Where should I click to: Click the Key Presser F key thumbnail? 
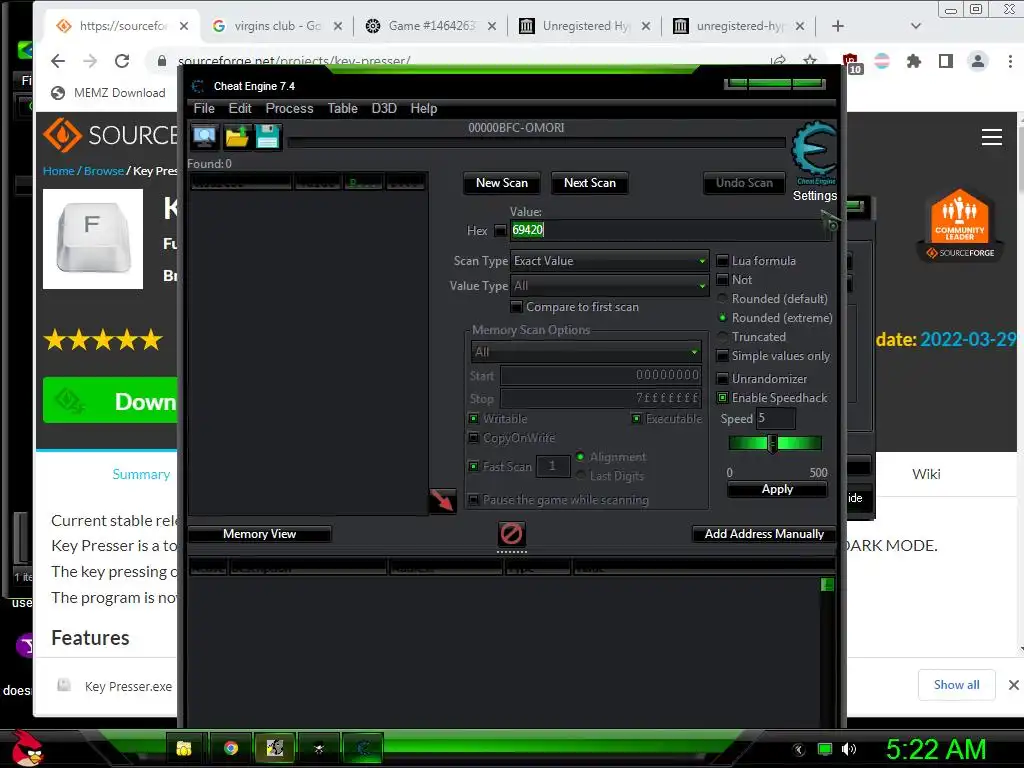coord(93,239)
